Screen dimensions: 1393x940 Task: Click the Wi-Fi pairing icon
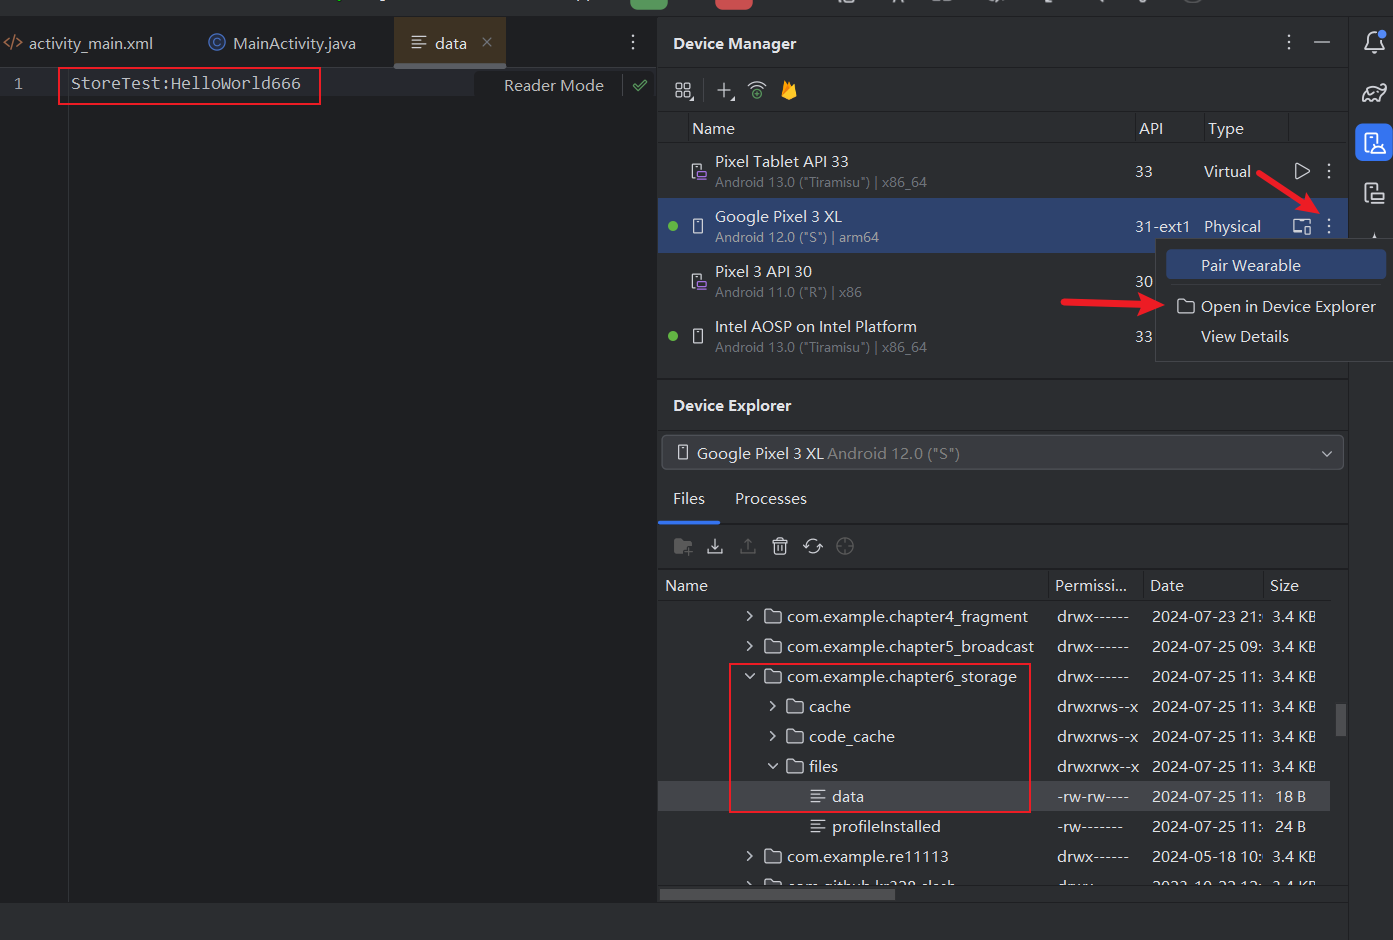pyautogui.click(x=757, y=91)
